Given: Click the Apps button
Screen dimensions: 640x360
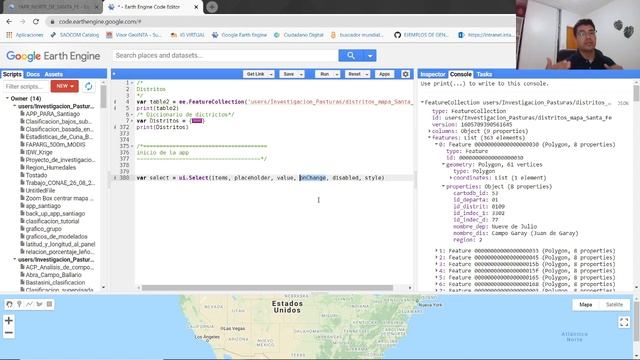Looking at the screenshot, I should (x=384, y=74).
